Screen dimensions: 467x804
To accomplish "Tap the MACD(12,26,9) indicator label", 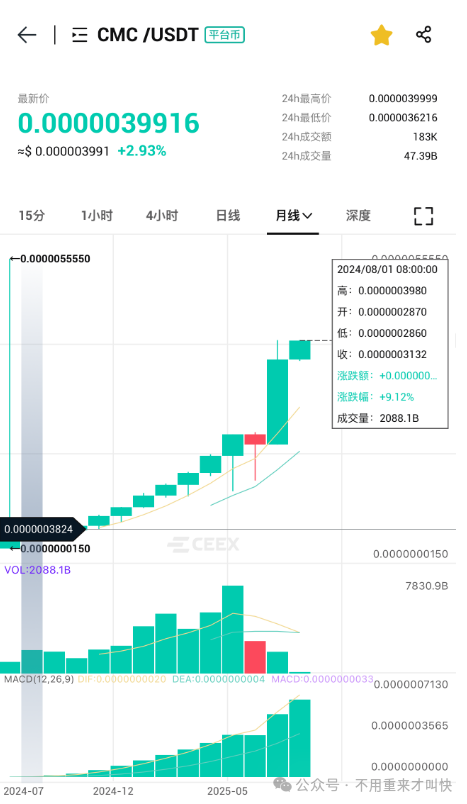I will [39, 679].
